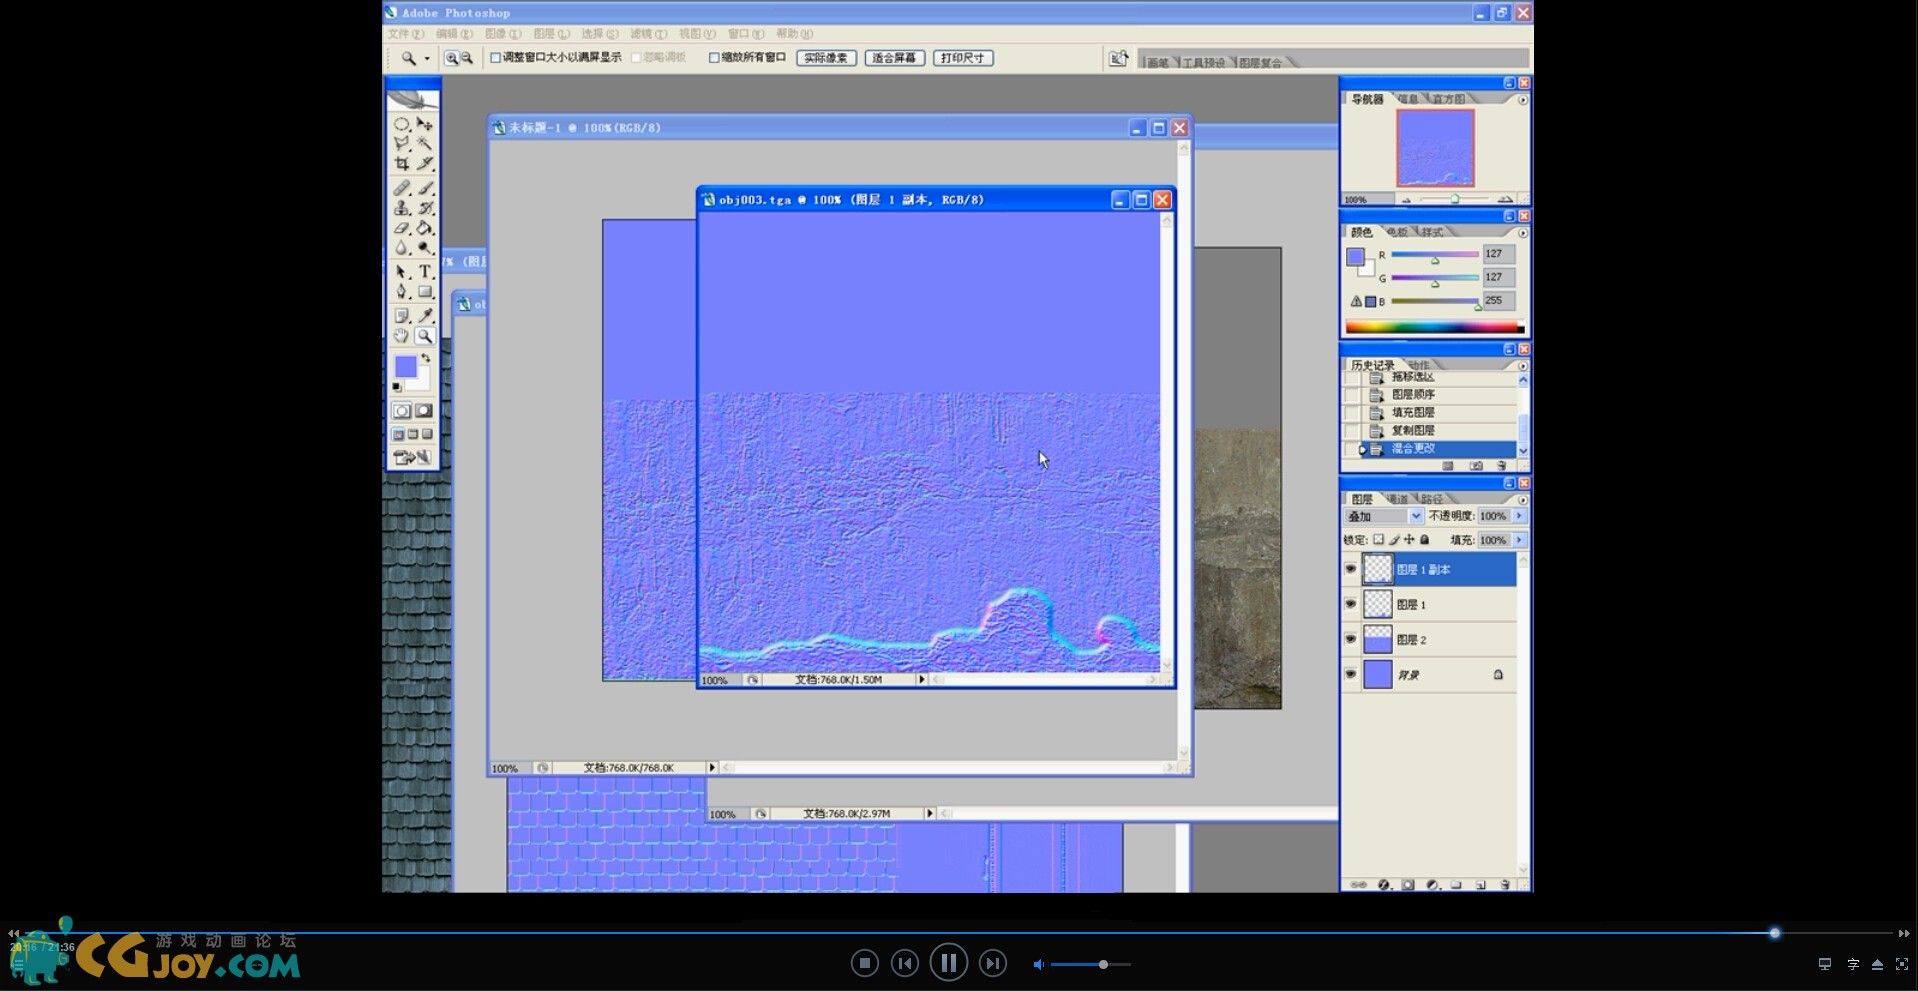Viewport: 1918px width, 991px height.
Task: Open the 滤镜 menu
Action: click(648, 34)
